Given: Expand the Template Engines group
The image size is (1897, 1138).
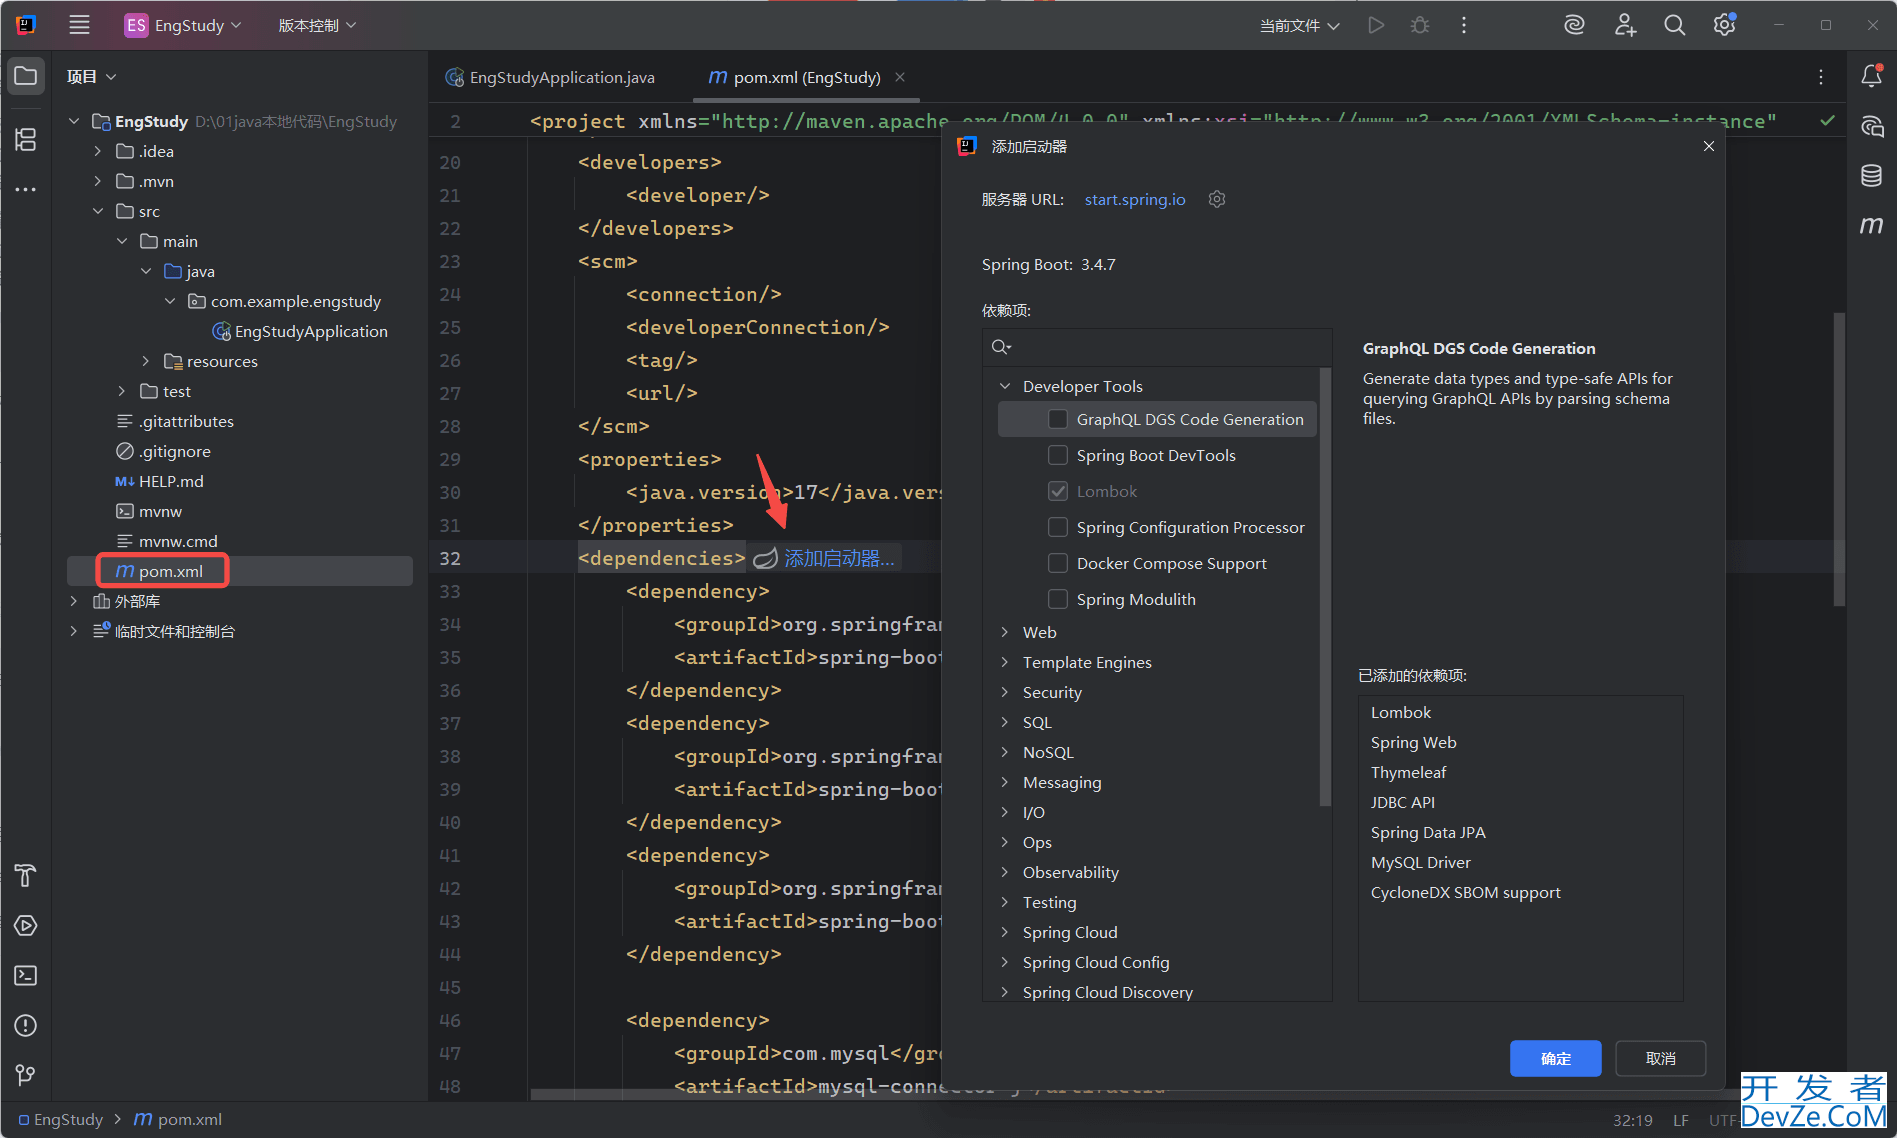Looking at the screenshot, I should (x=1005, y=662).
